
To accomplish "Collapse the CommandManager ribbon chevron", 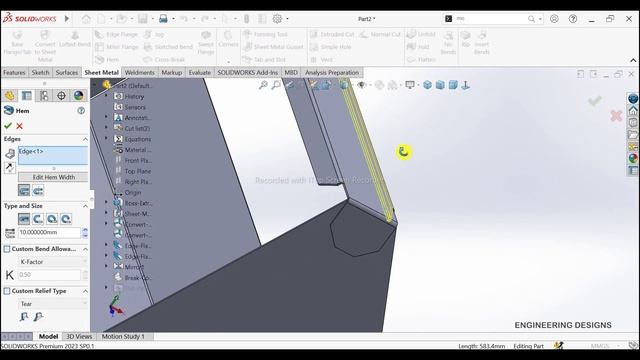I will pos(633,60).
